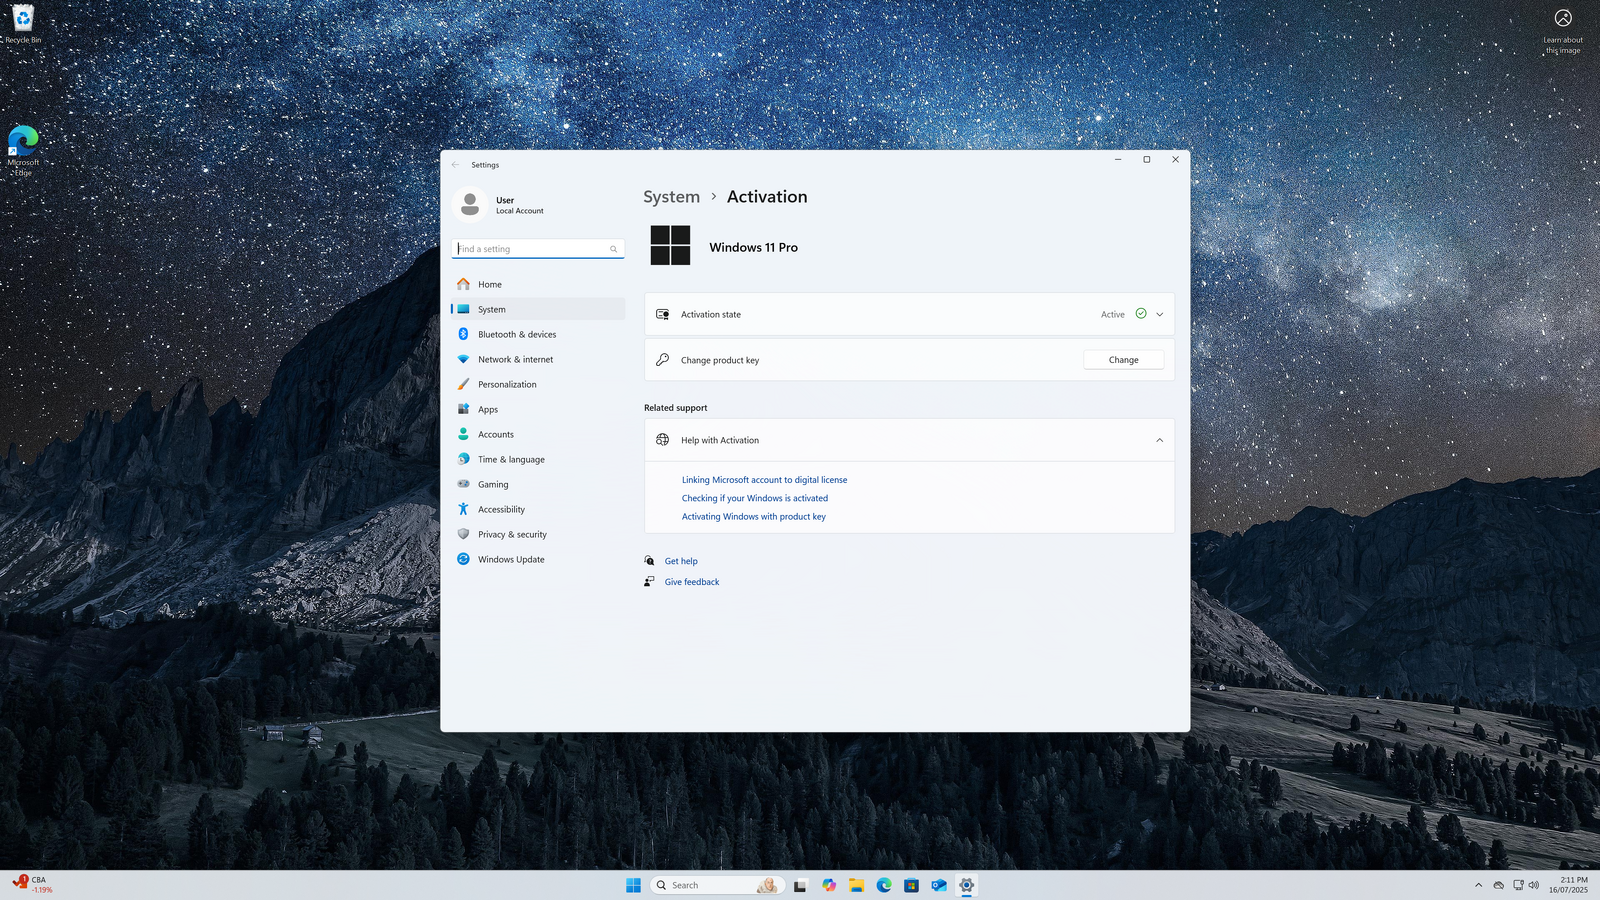This screenshot has width=1600, height=900.
Task: Click the Get help link
Action: tap(681, 561)
